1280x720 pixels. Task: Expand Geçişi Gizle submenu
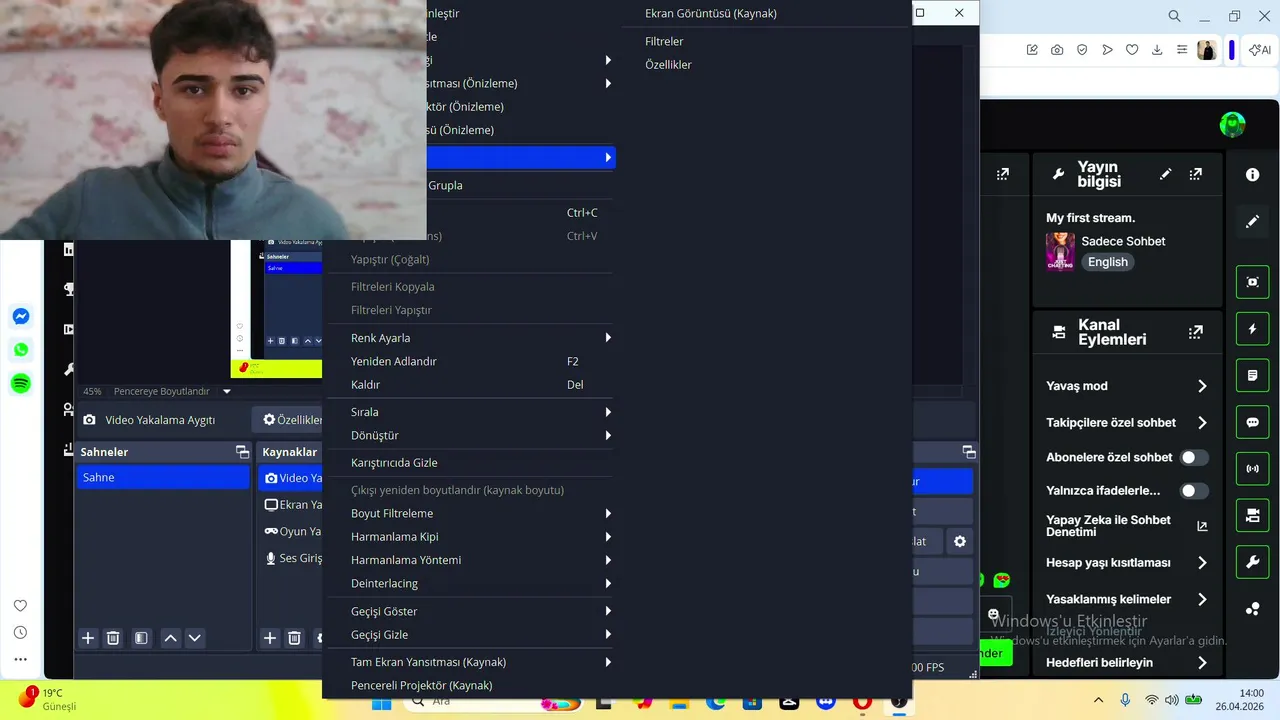[x=470, y=634]
